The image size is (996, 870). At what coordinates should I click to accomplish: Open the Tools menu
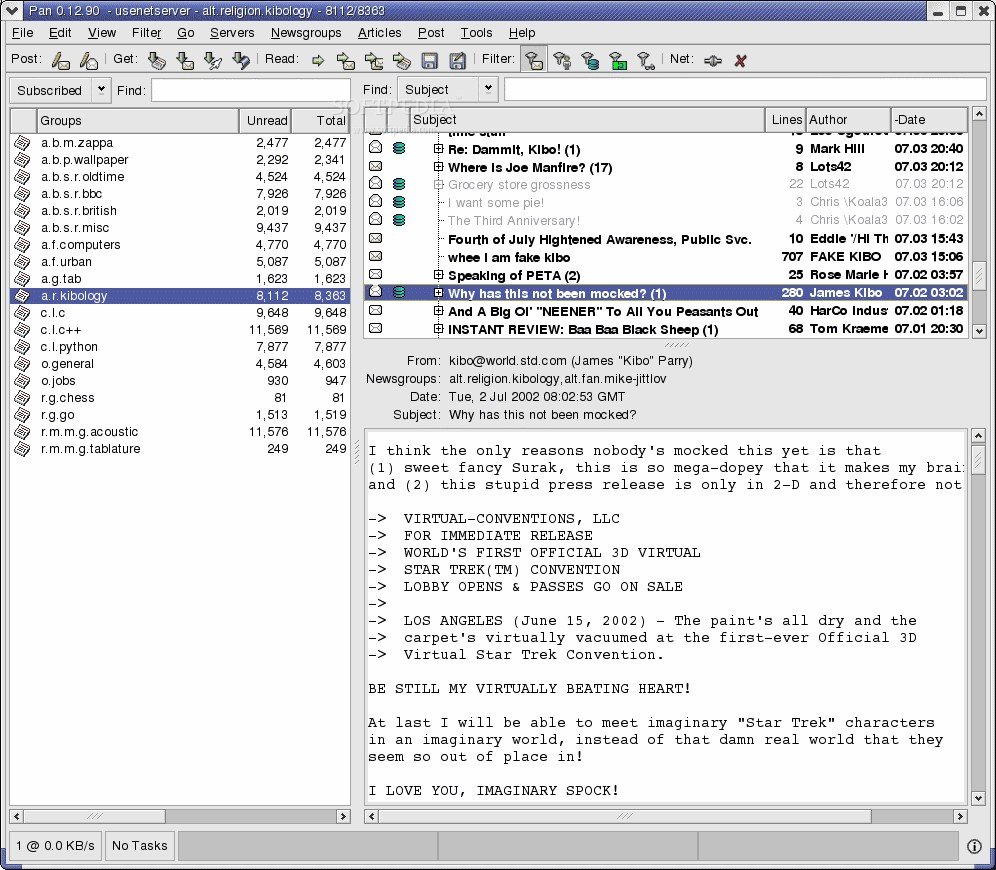(476, 32)
